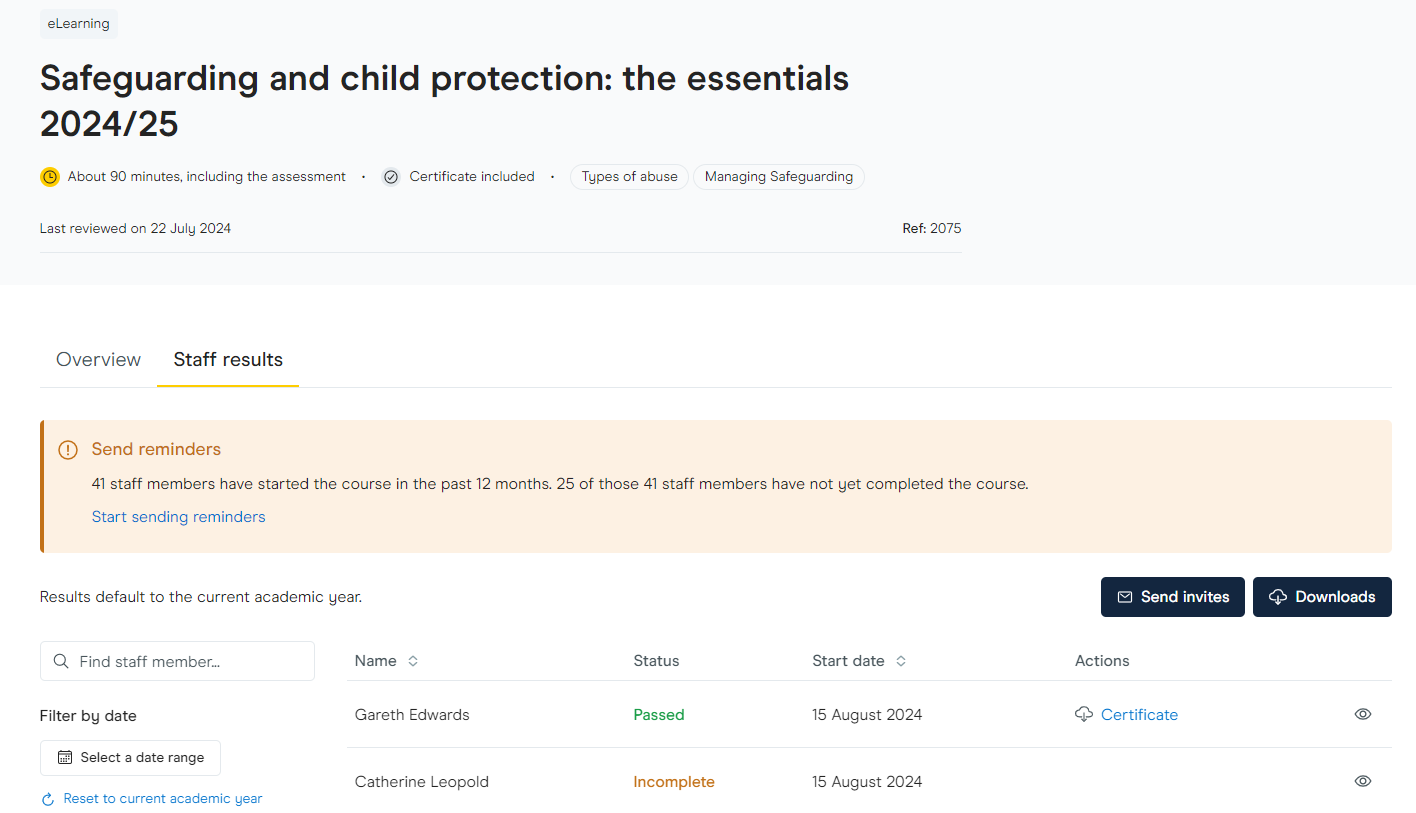Click the search magnifier icon
This screenshot has height=813, width=1416.
(x=61, y=661)
